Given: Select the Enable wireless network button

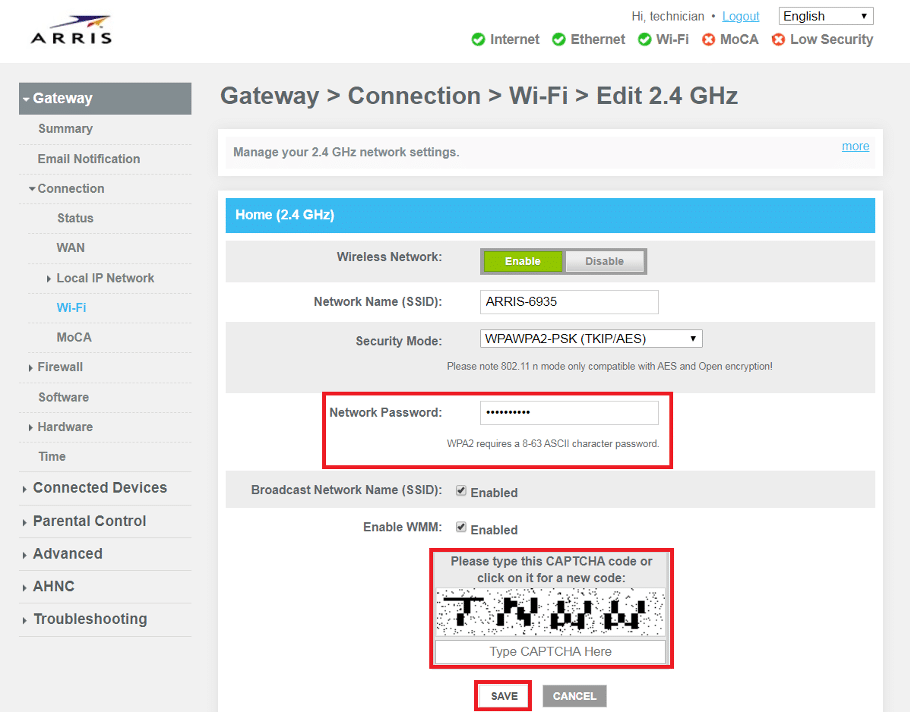Looking at the screenshot, I should (522, 261).
